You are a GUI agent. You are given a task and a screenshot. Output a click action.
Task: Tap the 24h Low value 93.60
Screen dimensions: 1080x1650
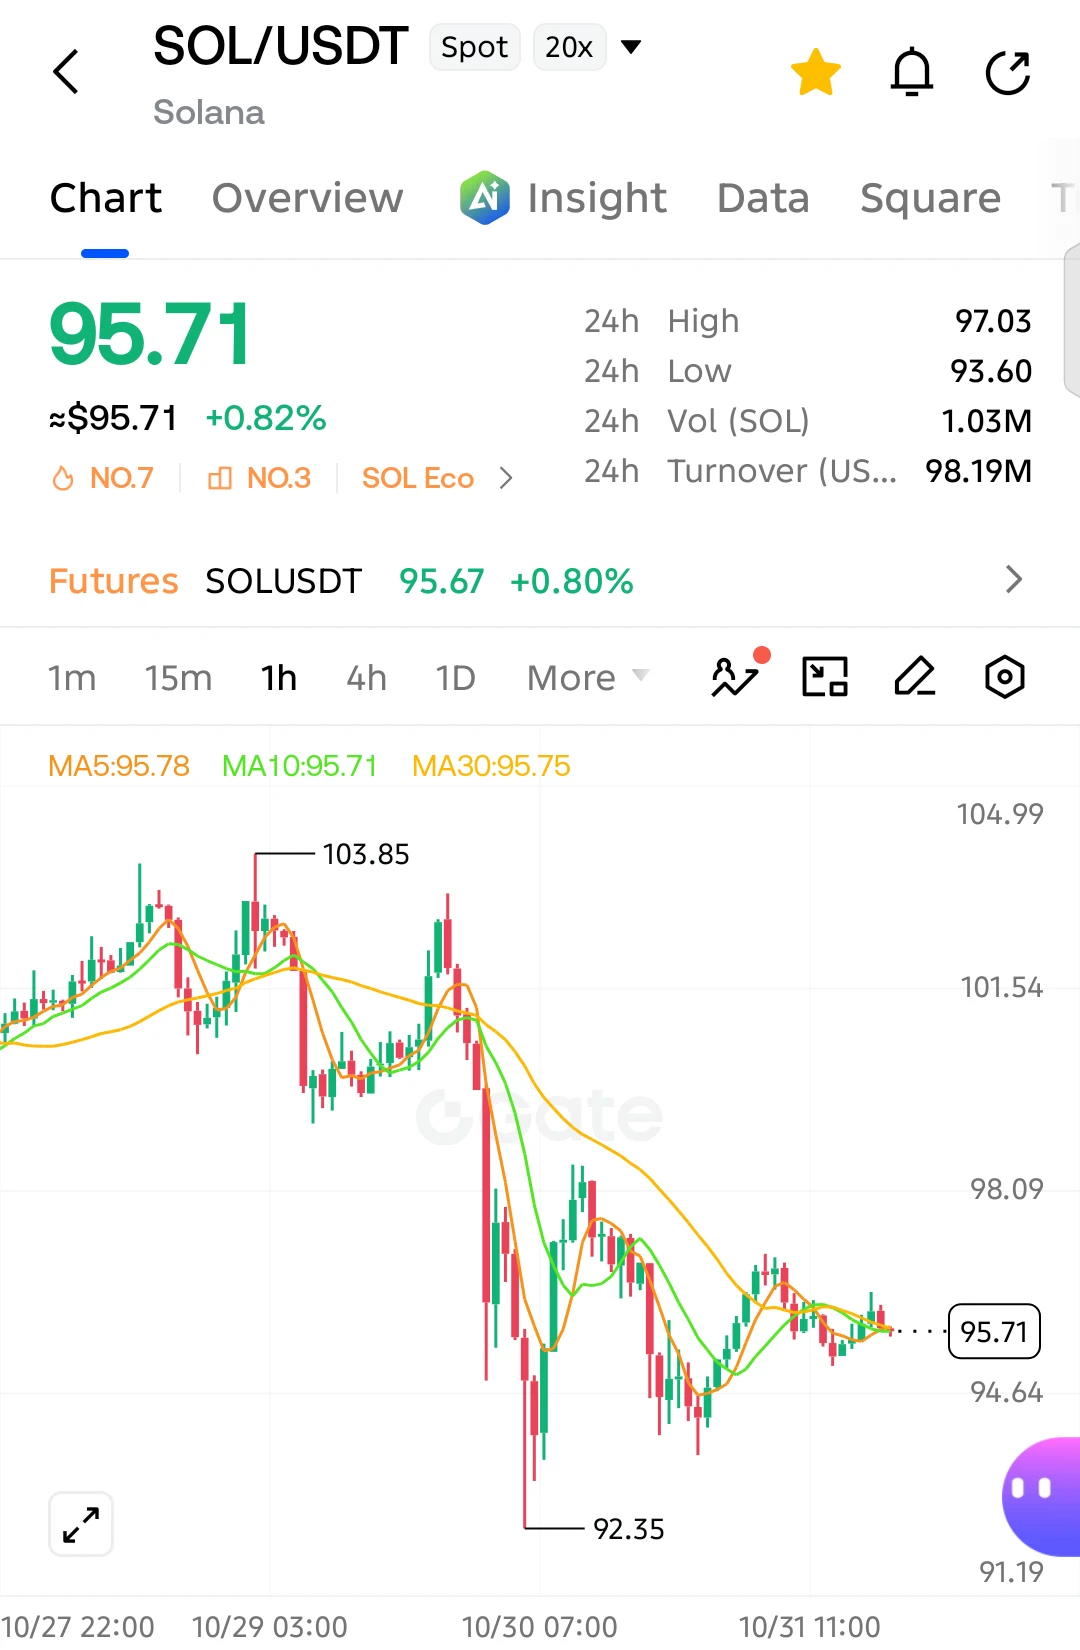[991, 371]
